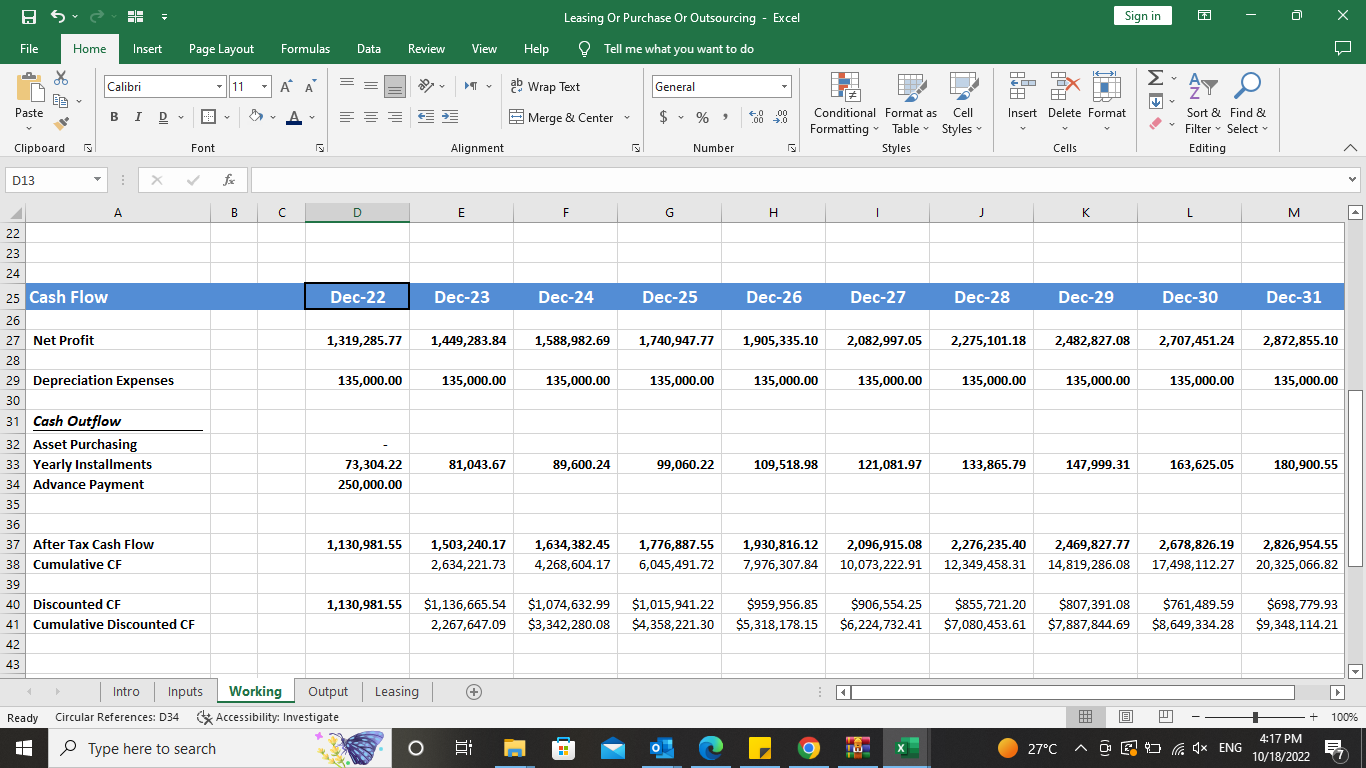
Task: Switch to Page Layout view icon
Action: pos(1125,717)
